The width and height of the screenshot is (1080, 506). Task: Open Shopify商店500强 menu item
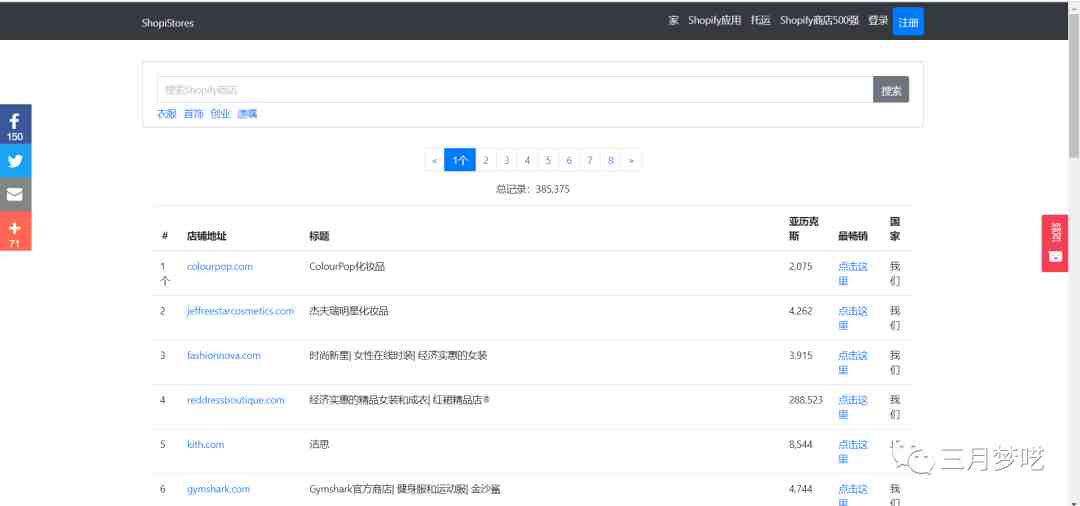click(x=819, y=21)
